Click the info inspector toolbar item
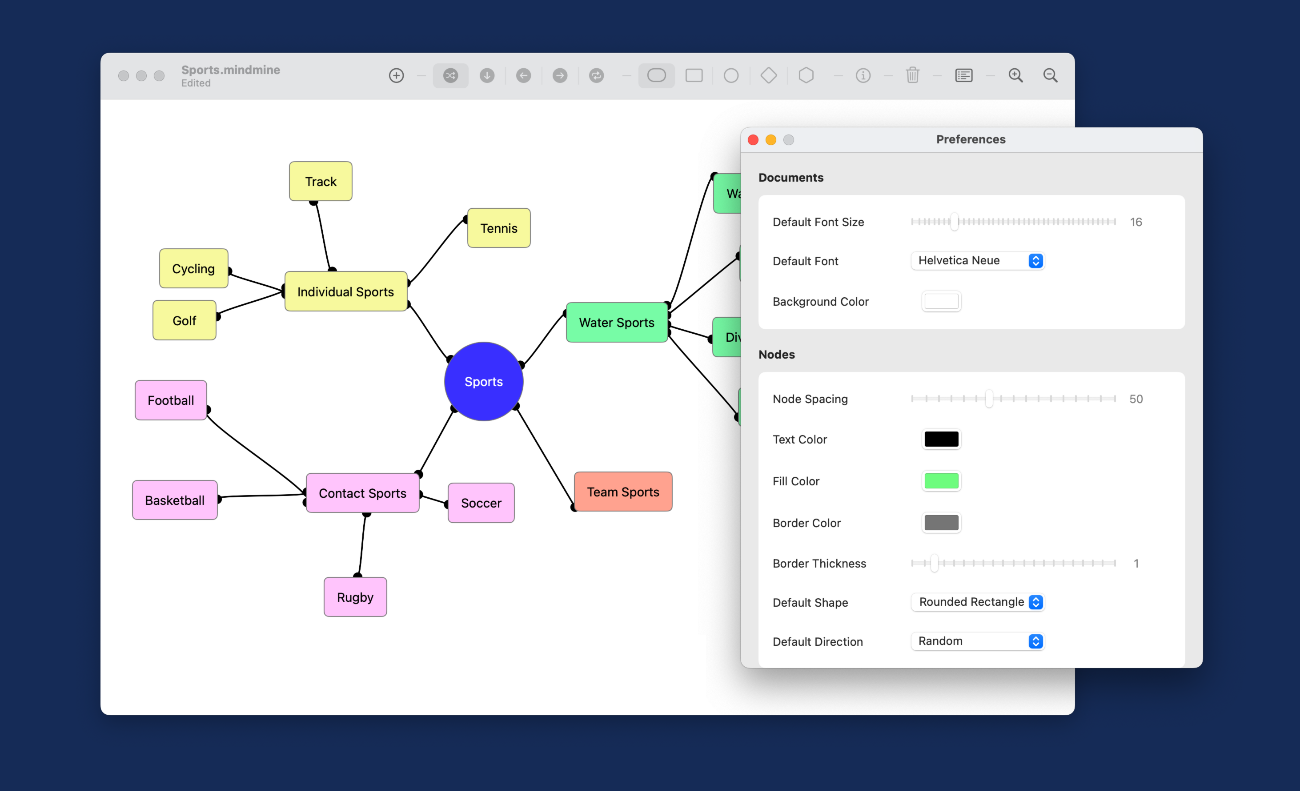 [863, 76]
